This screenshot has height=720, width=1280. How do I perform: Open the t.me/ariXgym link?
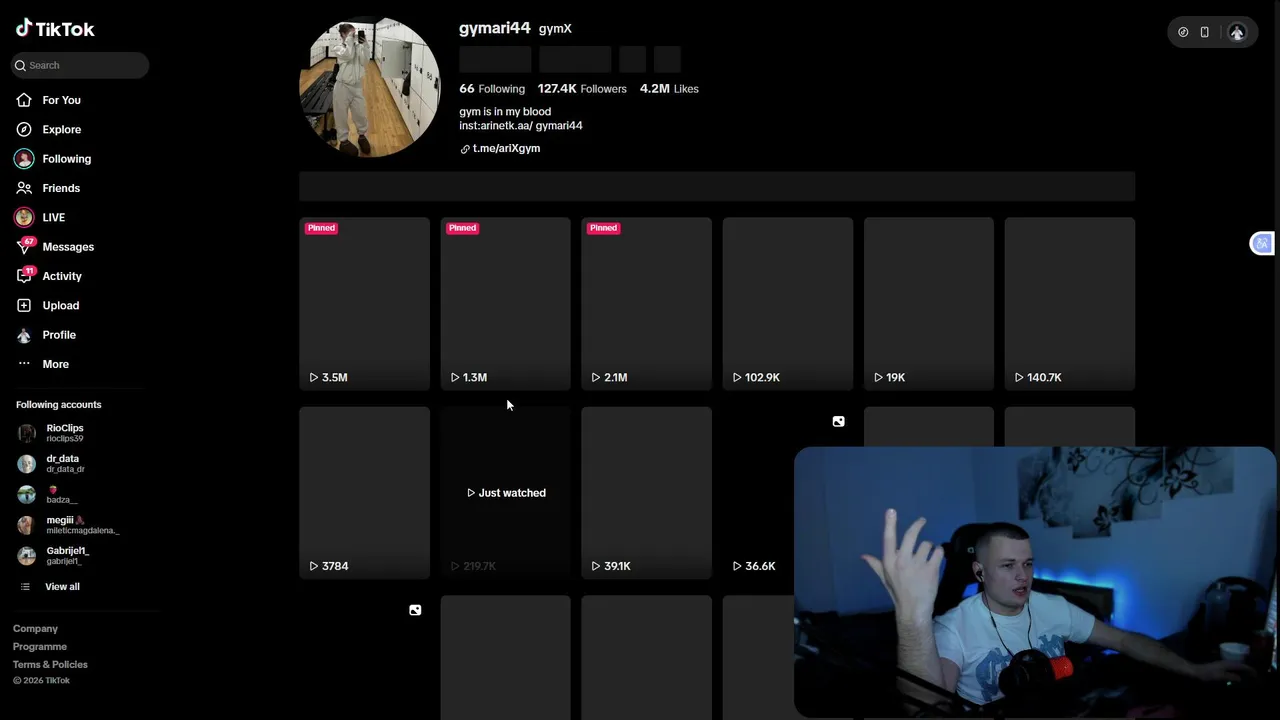pos(506,148)
